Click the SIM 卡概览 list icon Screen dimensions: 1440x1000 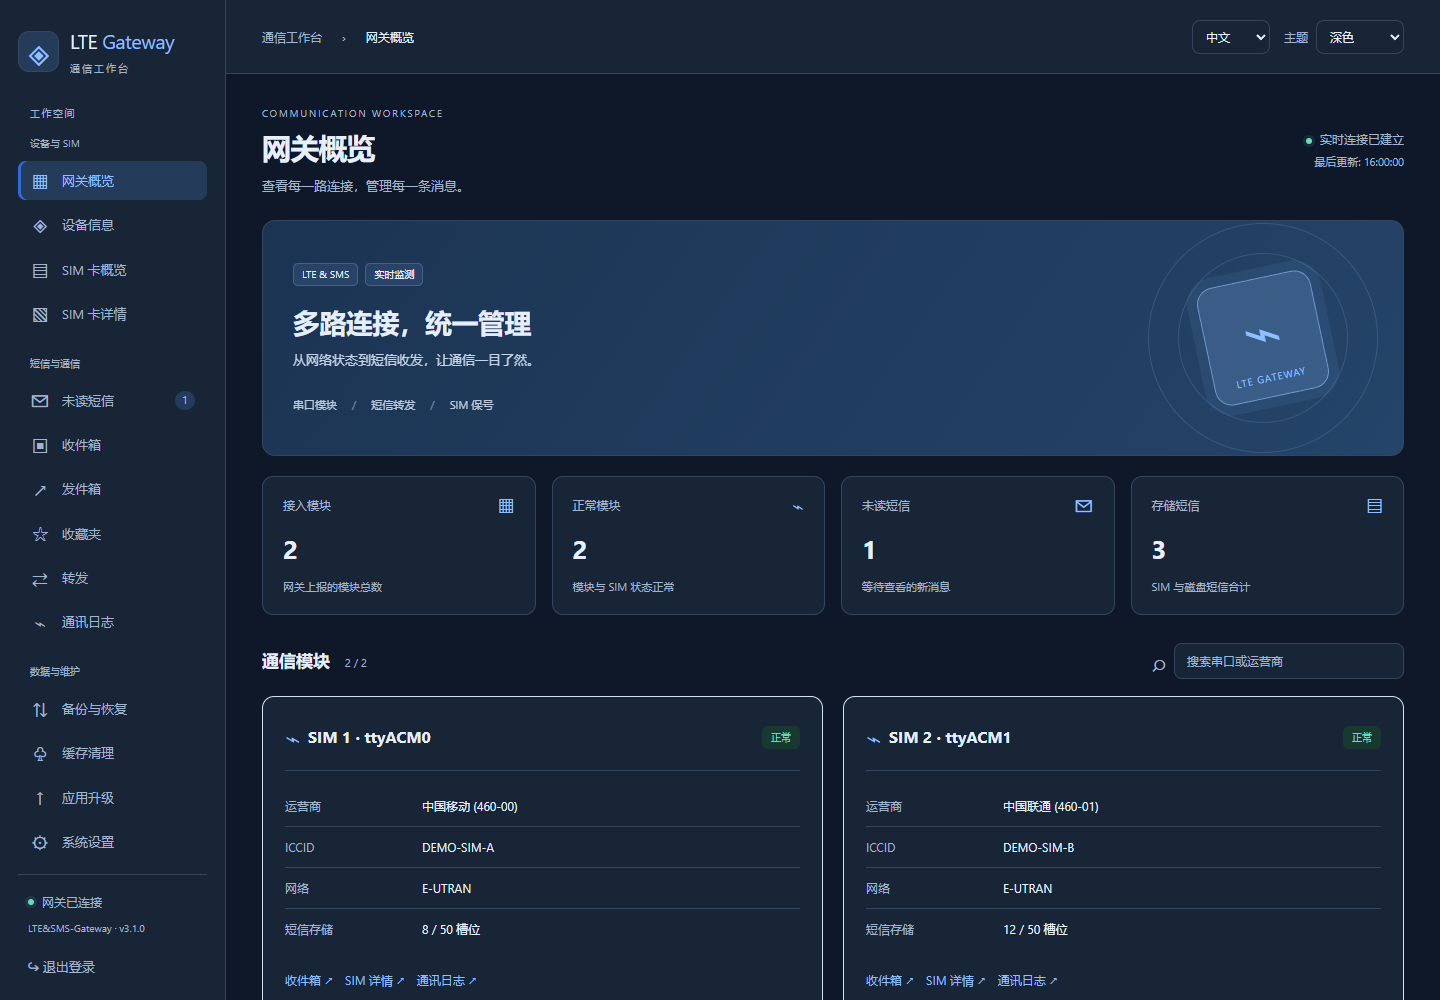click(x=40, y=271)
